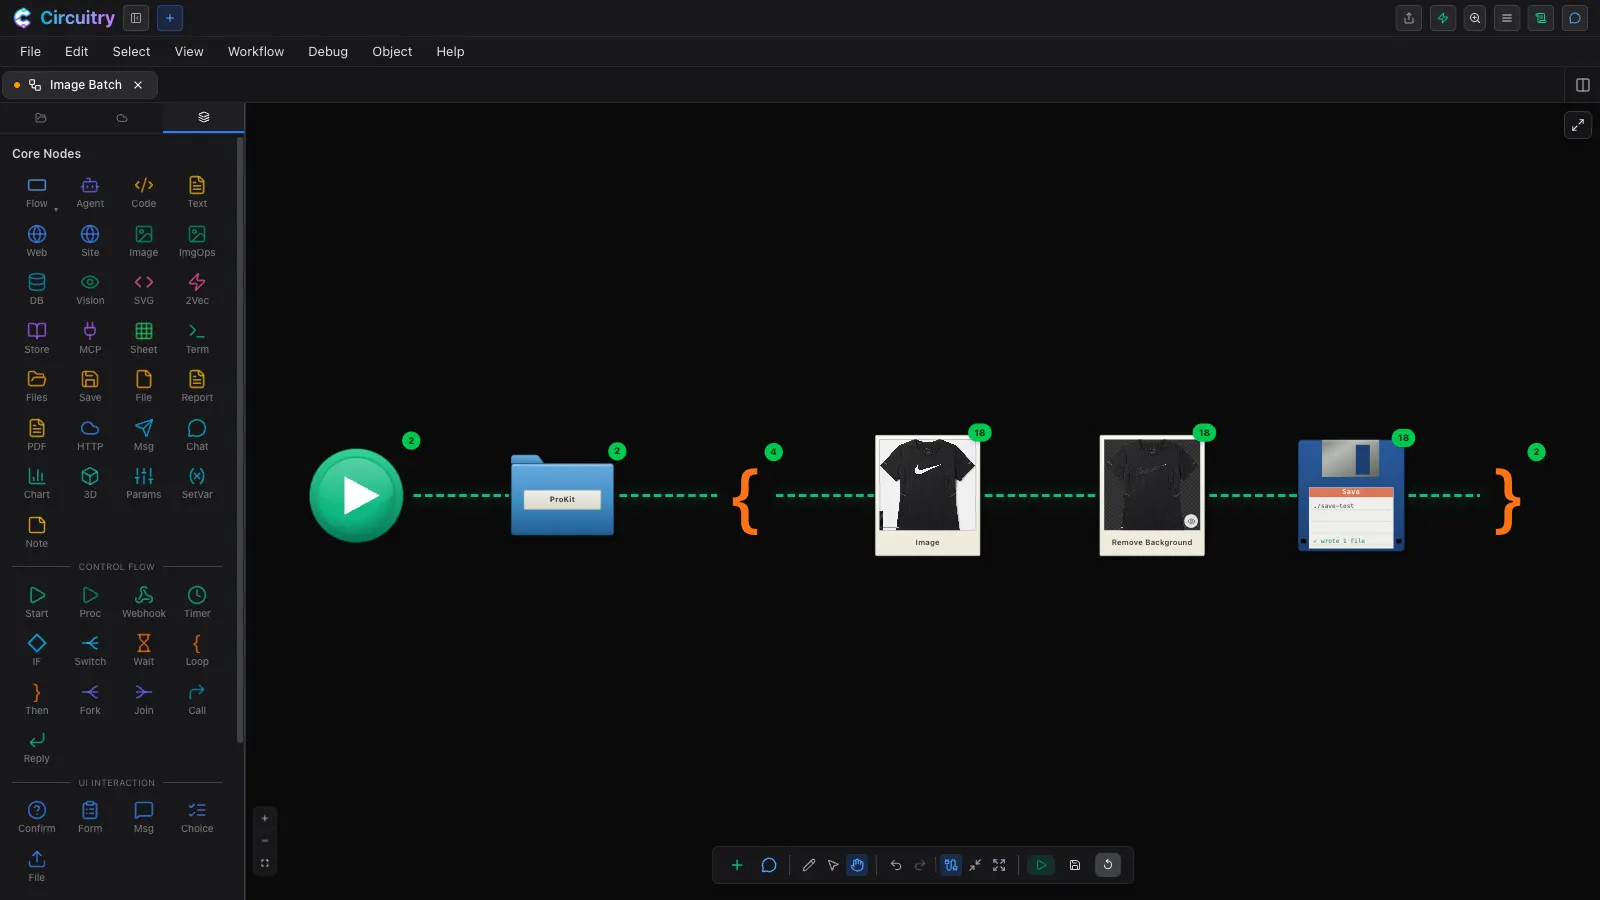Open the Debug menu
This screenshot has width=1600, height=900.
coord(328,52)
